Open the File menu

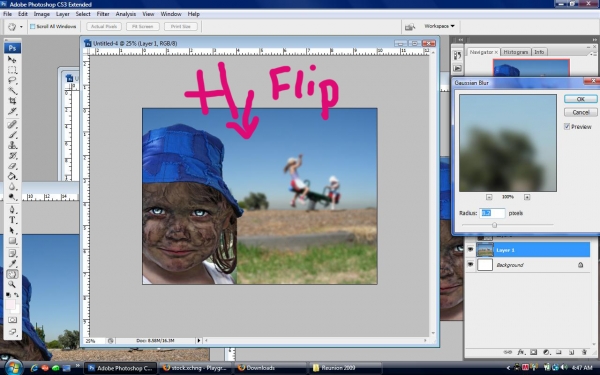click(8, 14)
